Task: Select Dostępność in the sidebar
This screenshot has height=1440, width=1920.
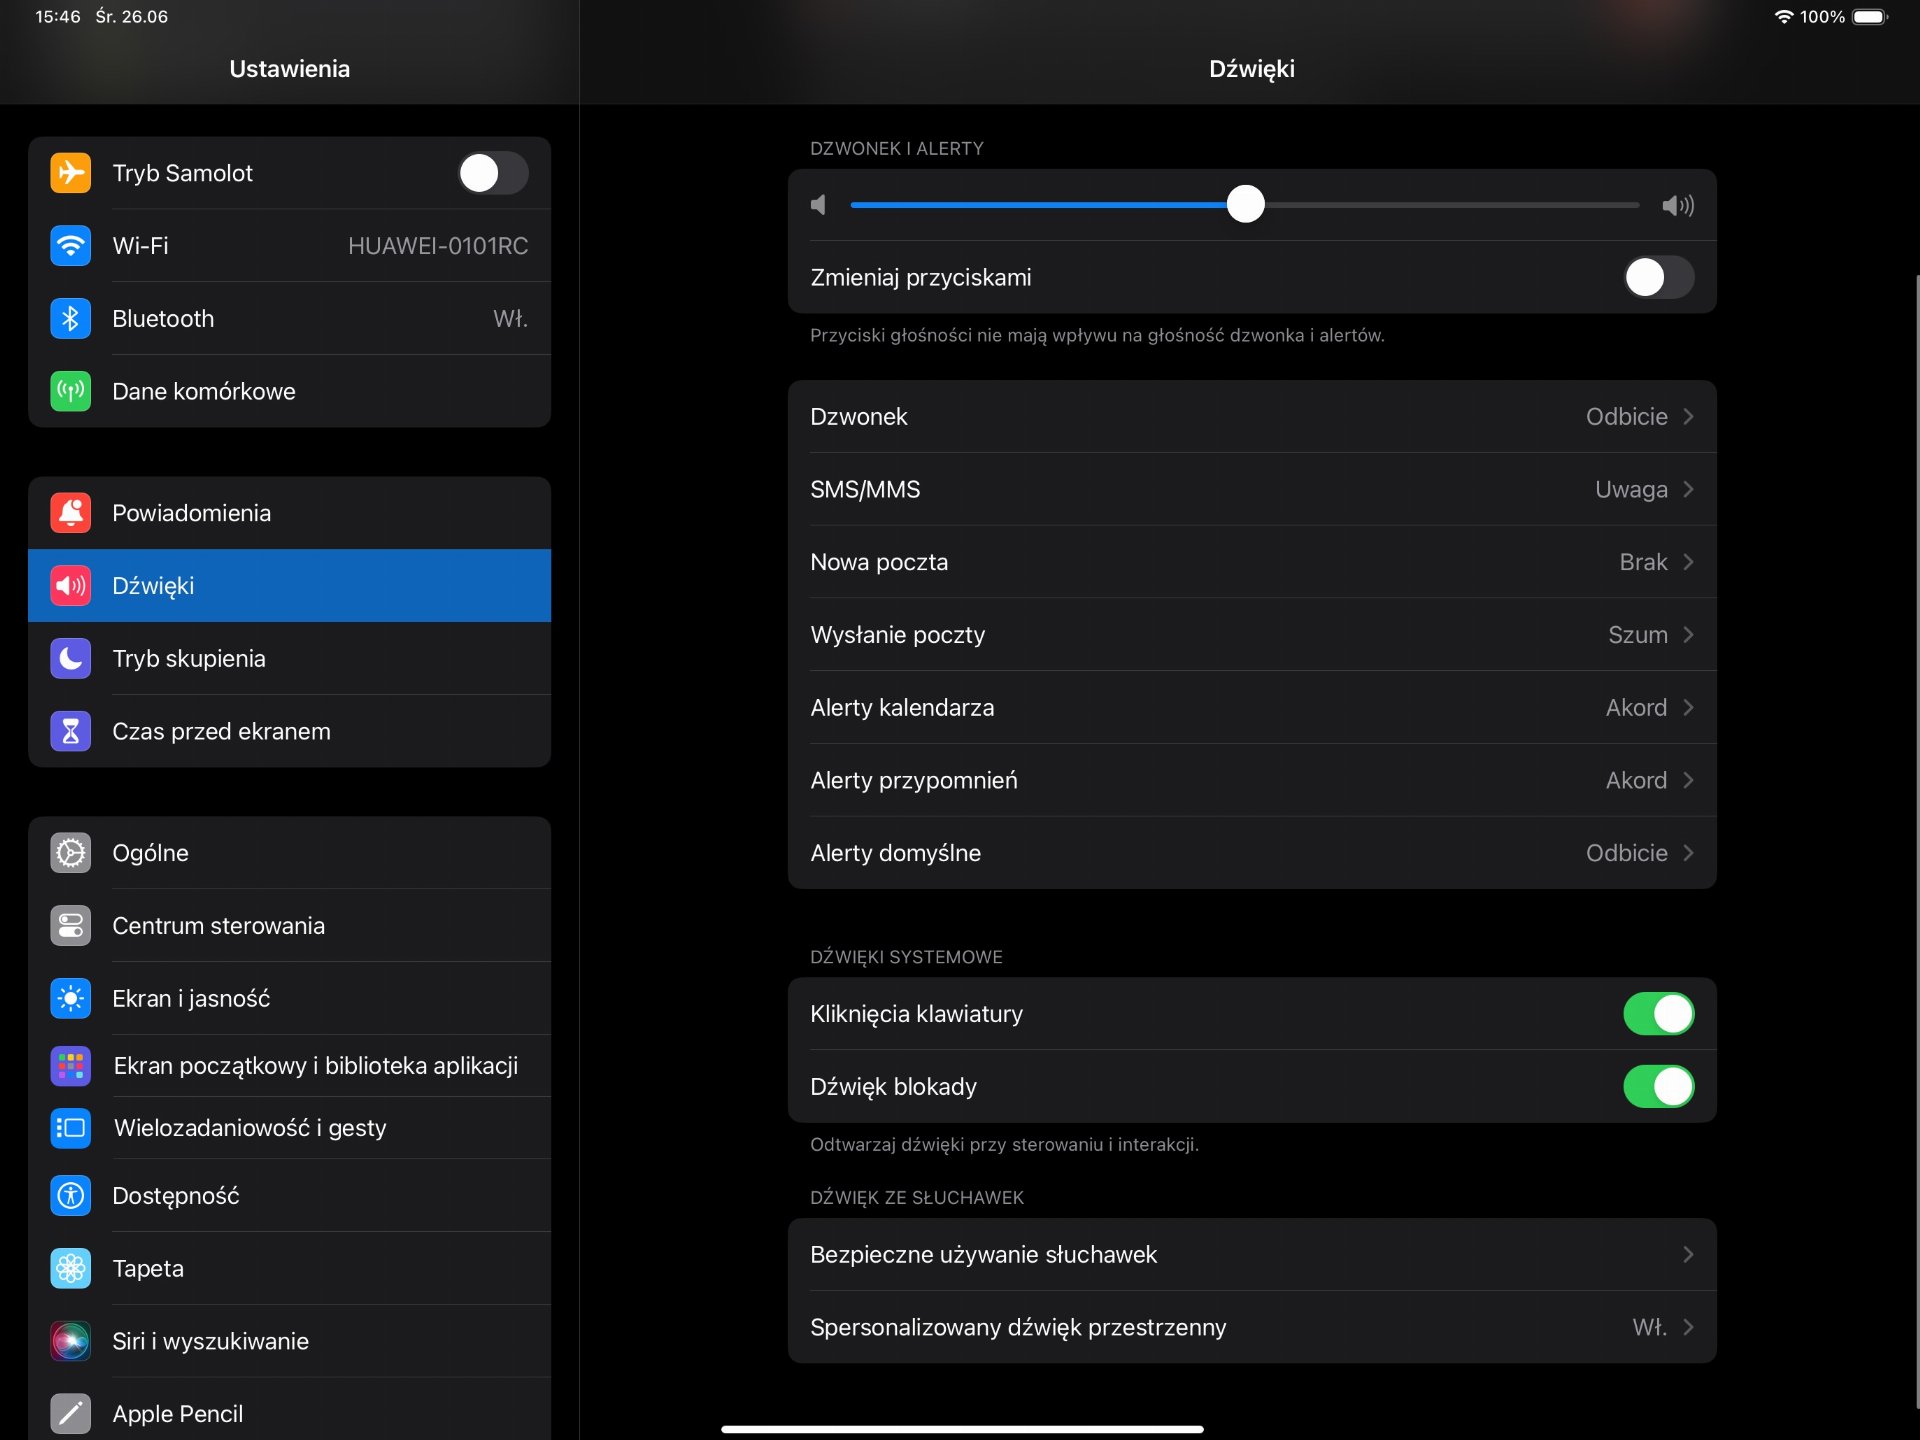Action: 289,1196
